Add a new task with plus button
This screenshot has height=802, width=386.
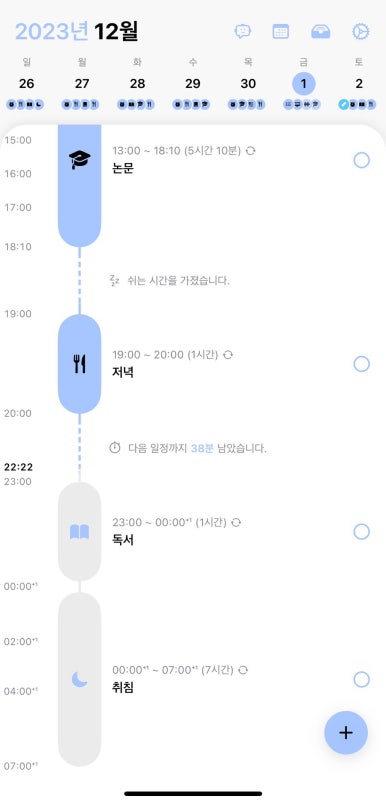point(346,732)
